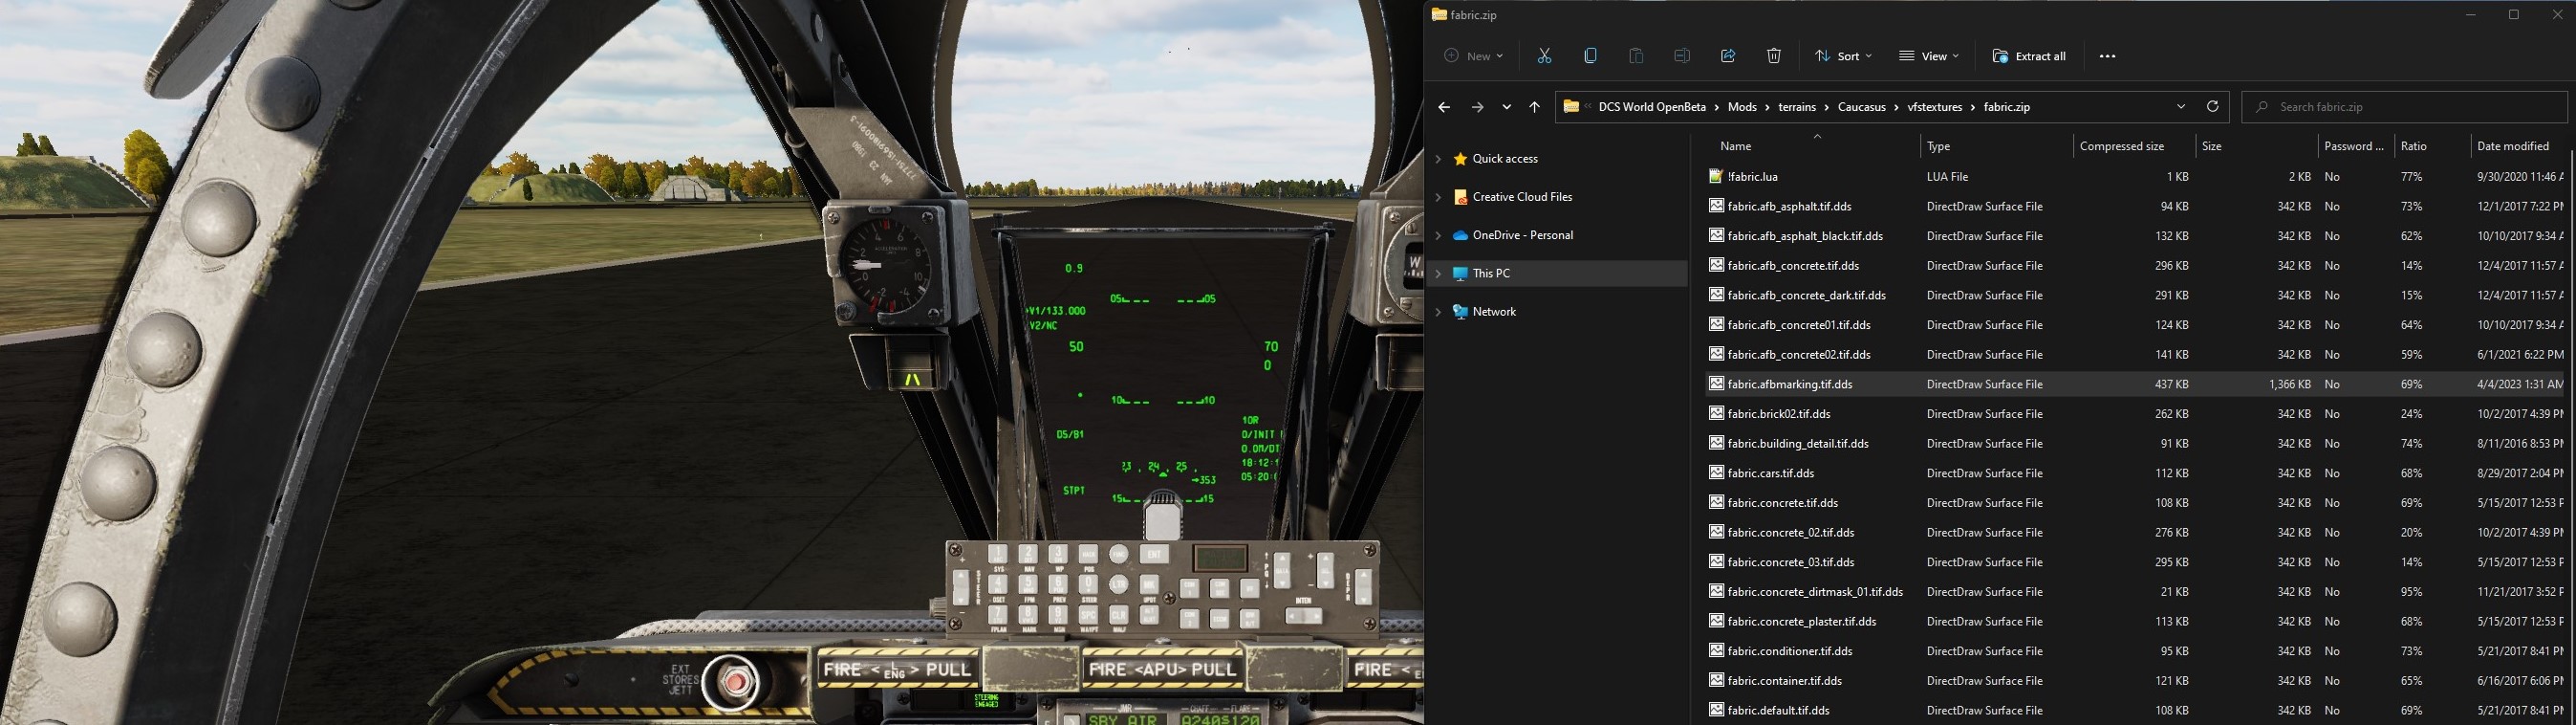Go back with the left arrow
Screen dimensions: 2576x725
click(x=1444, y=107)
